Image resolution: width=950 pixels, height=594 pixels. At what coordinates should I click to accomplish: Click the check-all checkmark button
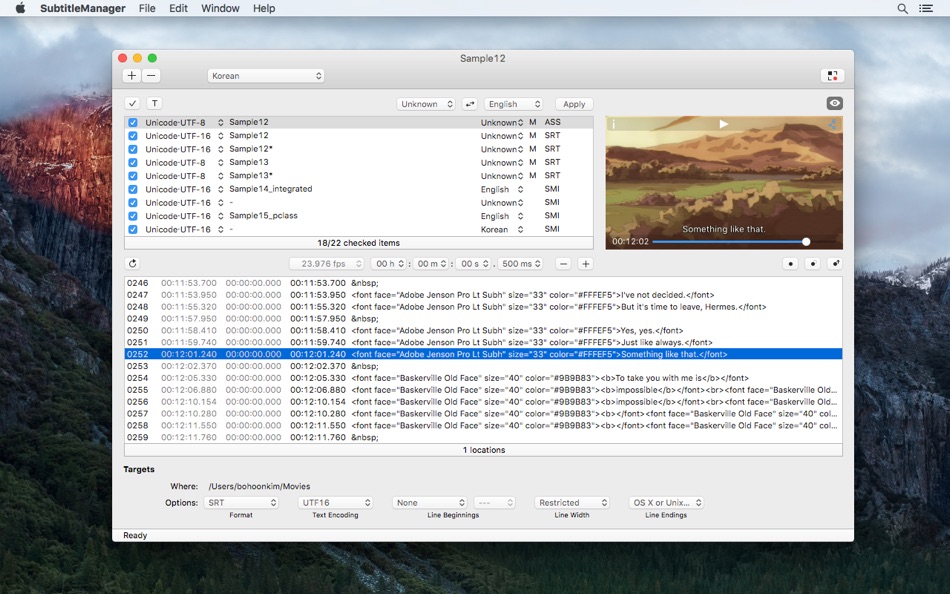132,103
